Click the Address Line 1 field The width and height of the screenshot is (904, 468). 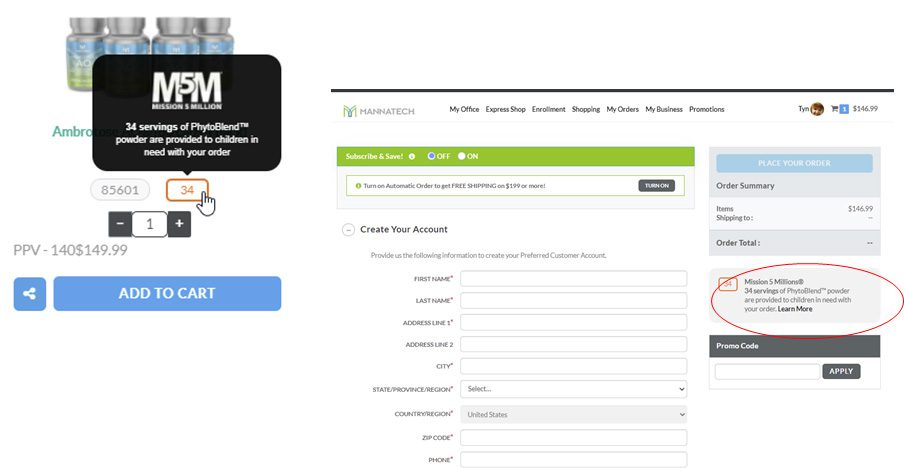click(574, 322)
